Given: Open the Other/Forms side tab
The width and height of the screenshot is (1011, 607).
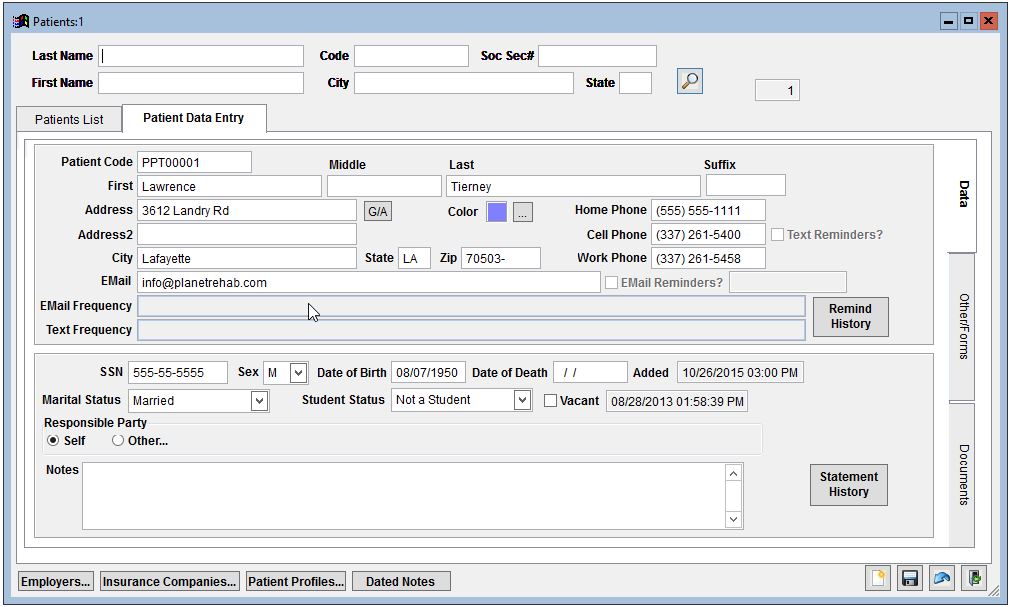Looking at the screenshot, I should coord(962,327).
